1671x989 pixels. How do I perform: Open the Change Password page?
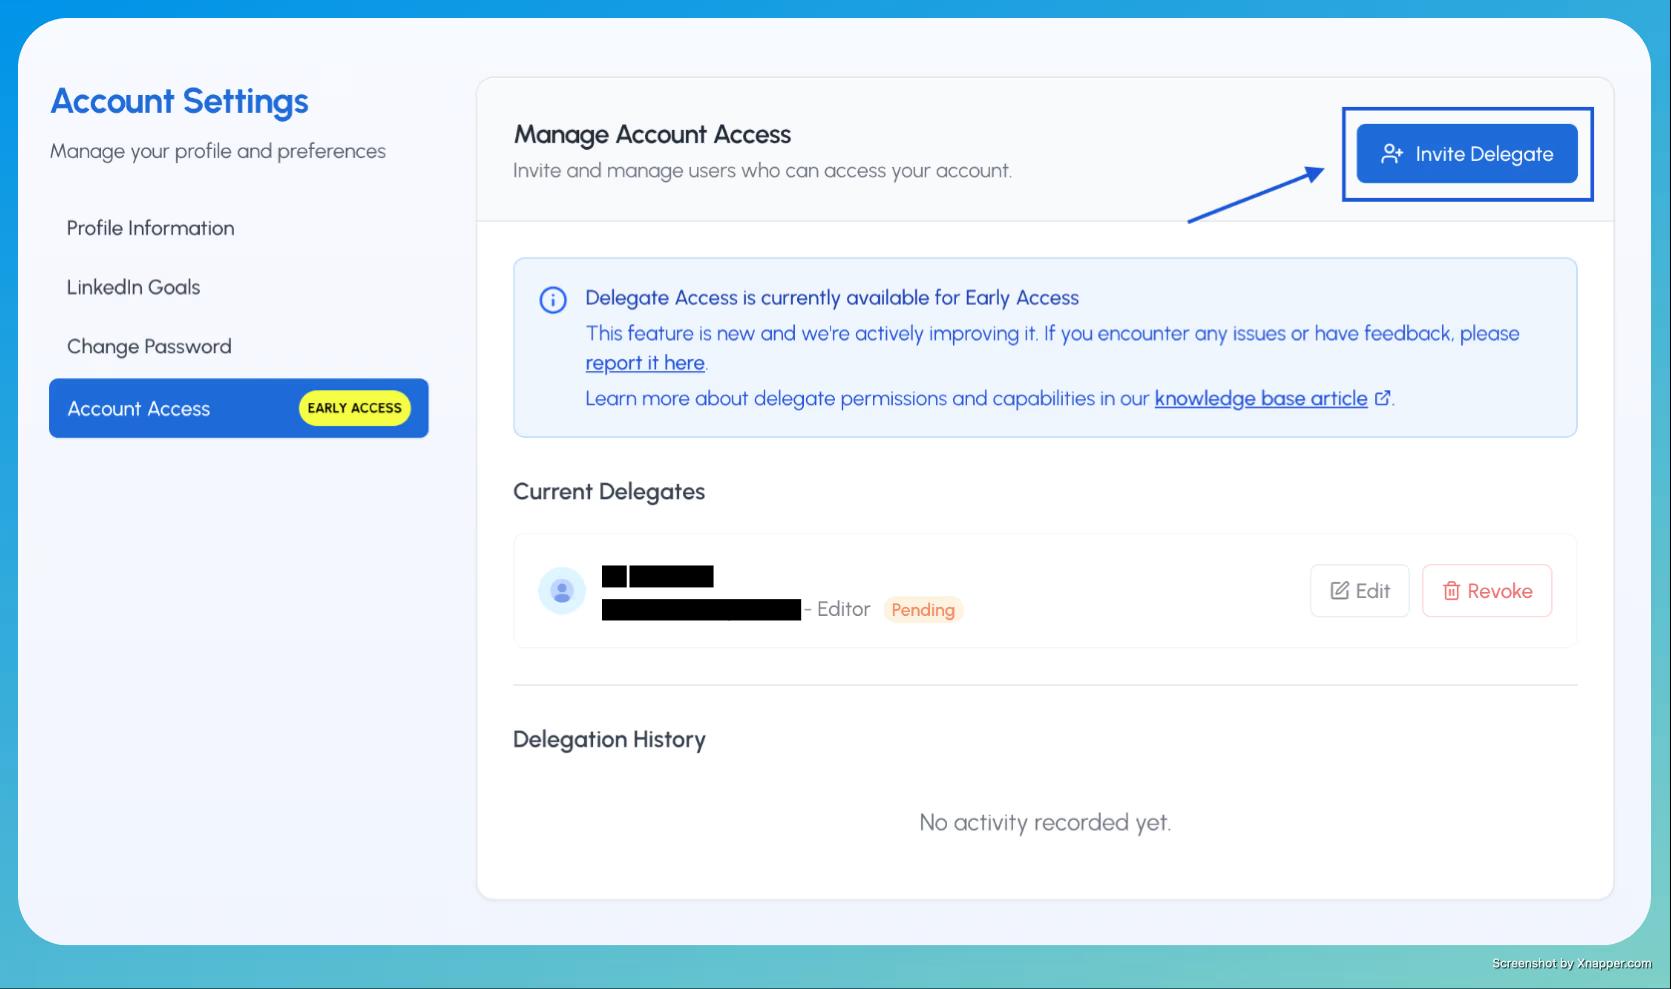[x=149, y=346]
